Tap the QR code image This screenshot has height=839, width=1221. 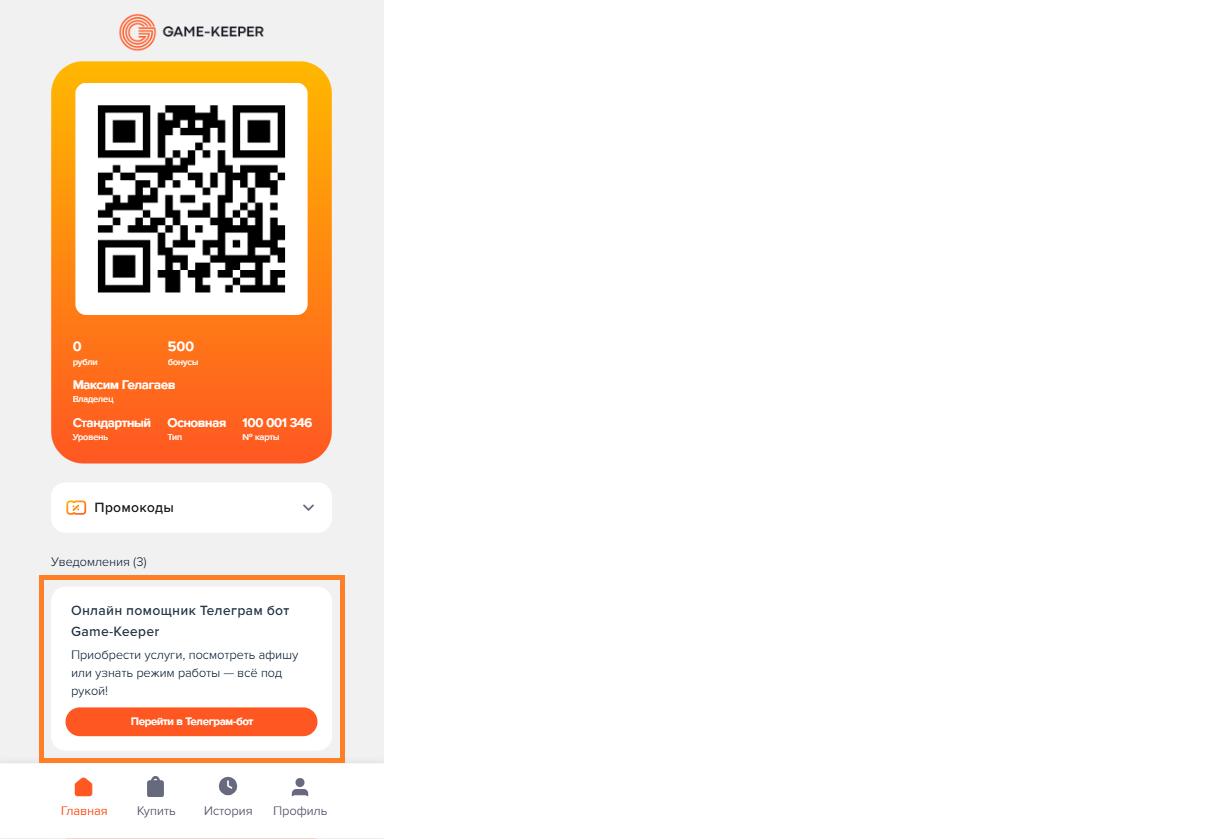[x=191, y=199]
